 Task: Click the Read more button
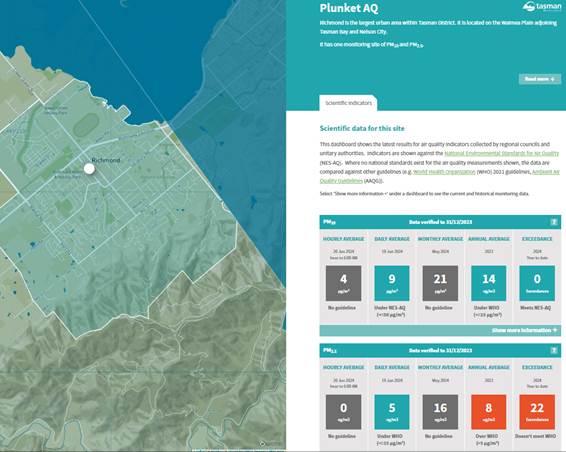coord(540,79)
